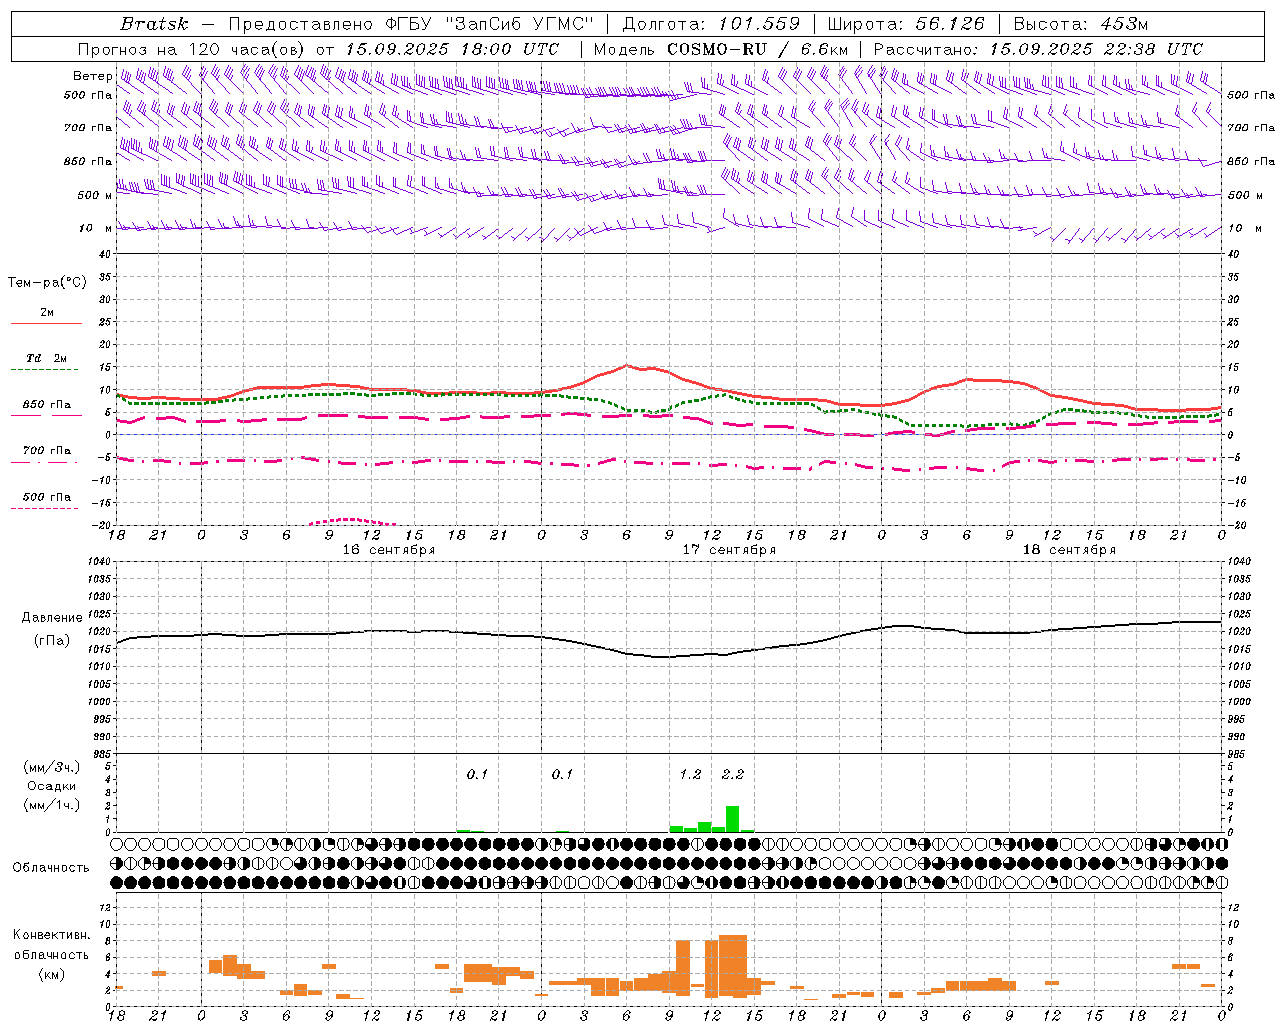Viewport: 1280px width, 1024px height.
Task: Select the '(мм/1ч.)' hourly precipitation unit label
Action: pyautogui.click(x=52, y=805)
